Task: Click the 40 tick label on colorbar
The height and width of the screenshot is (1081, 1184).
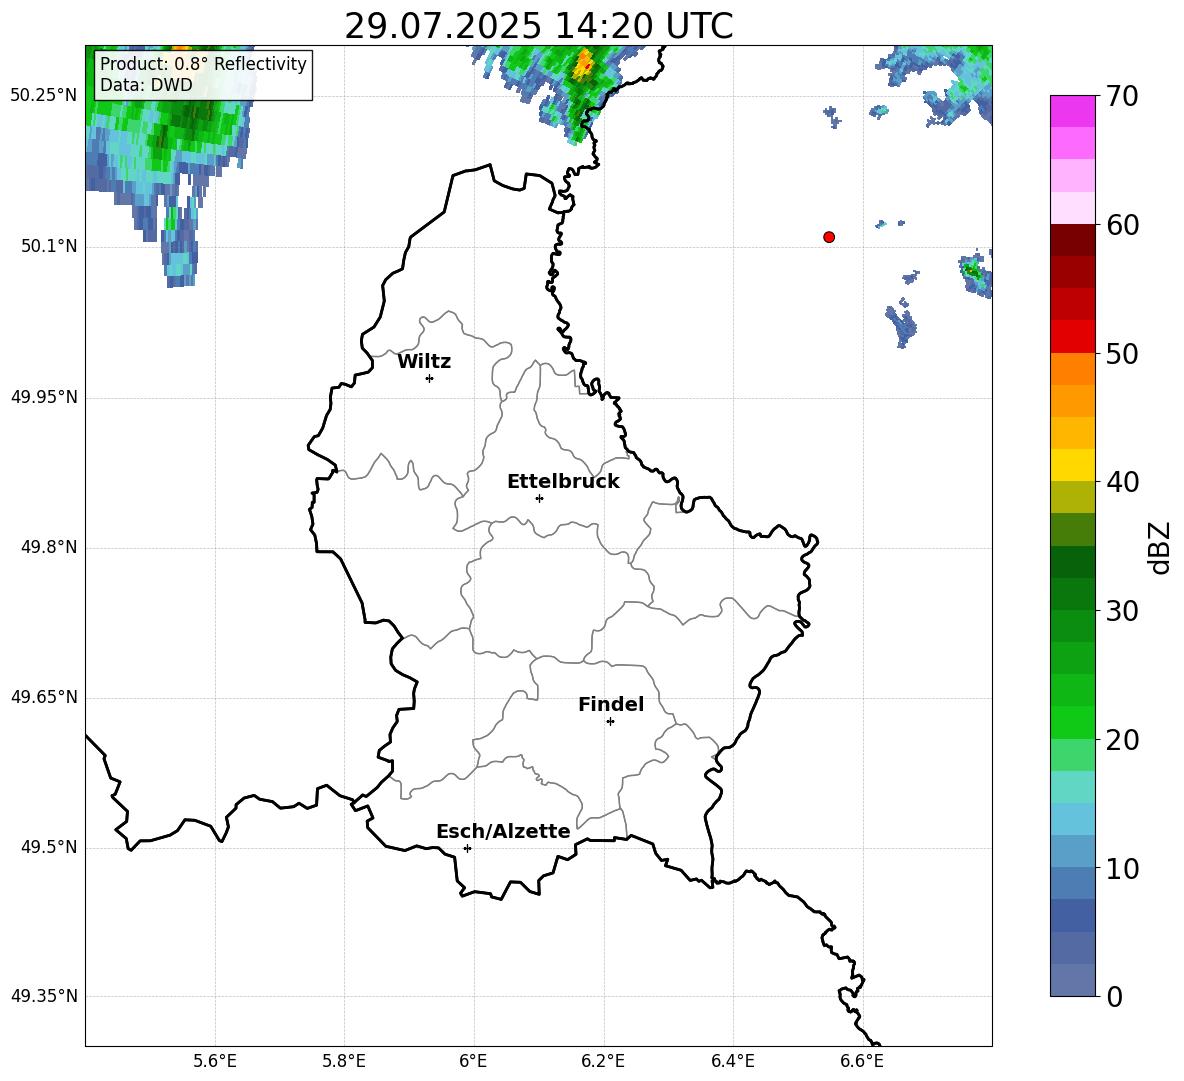Action: 1121,482
